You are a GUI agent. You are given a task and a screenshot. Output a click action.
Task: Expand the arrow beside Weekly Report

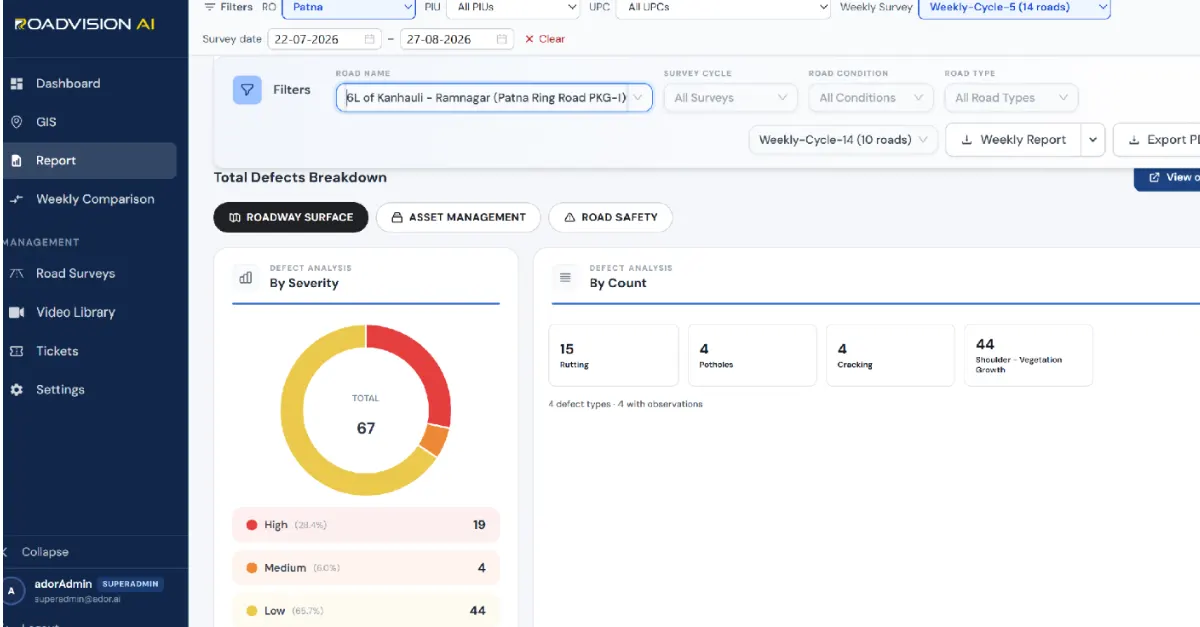coord(1093,140)
